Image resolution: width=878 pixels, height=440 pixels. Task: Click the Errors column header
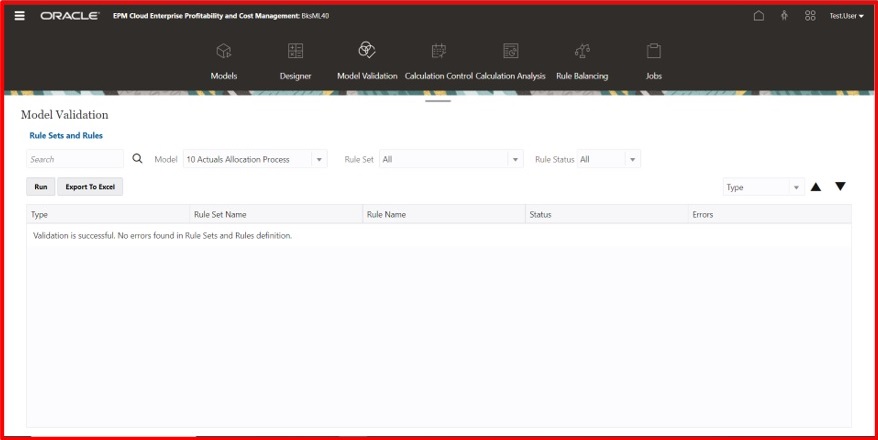point(769,214)
